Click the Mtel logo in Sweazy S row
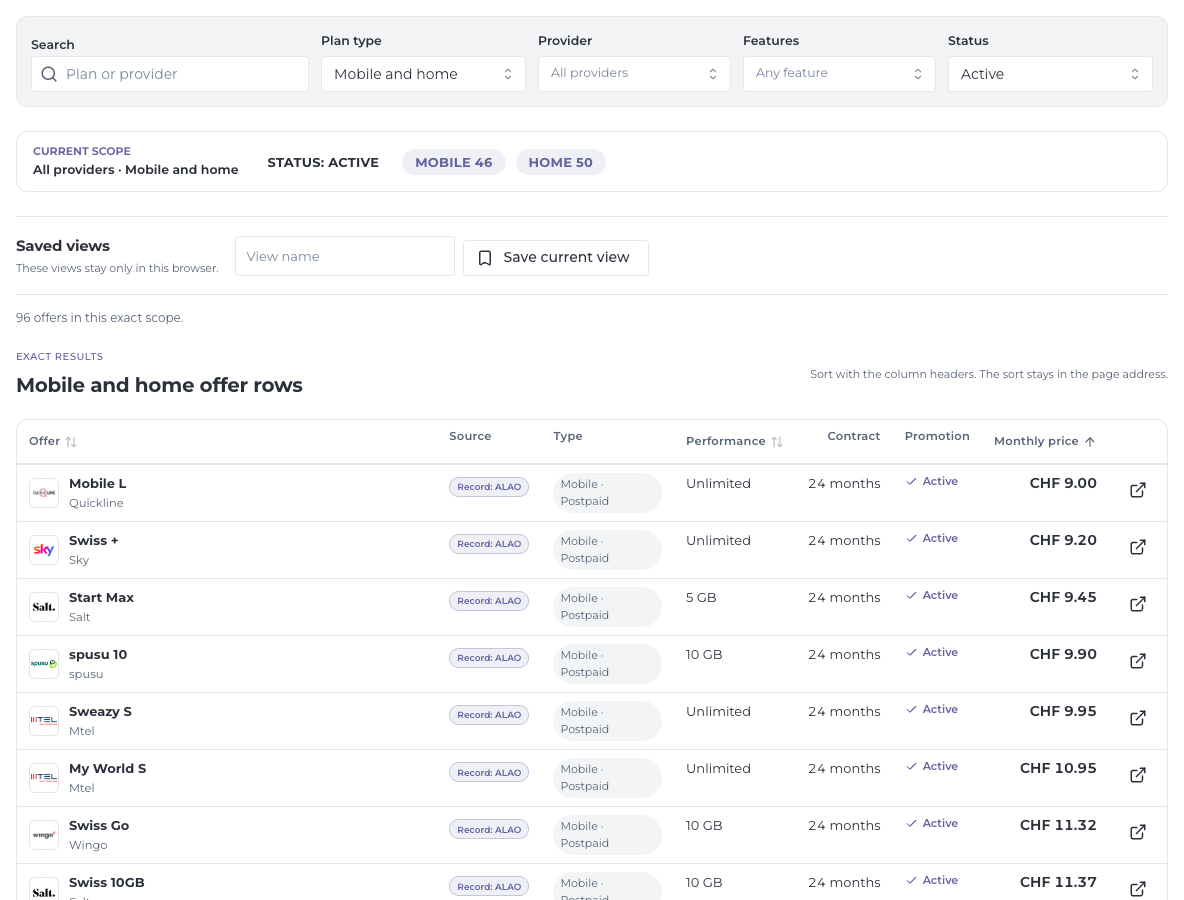Image resolution: width=1184 pixels, height=900 pixels. [44, 721]
